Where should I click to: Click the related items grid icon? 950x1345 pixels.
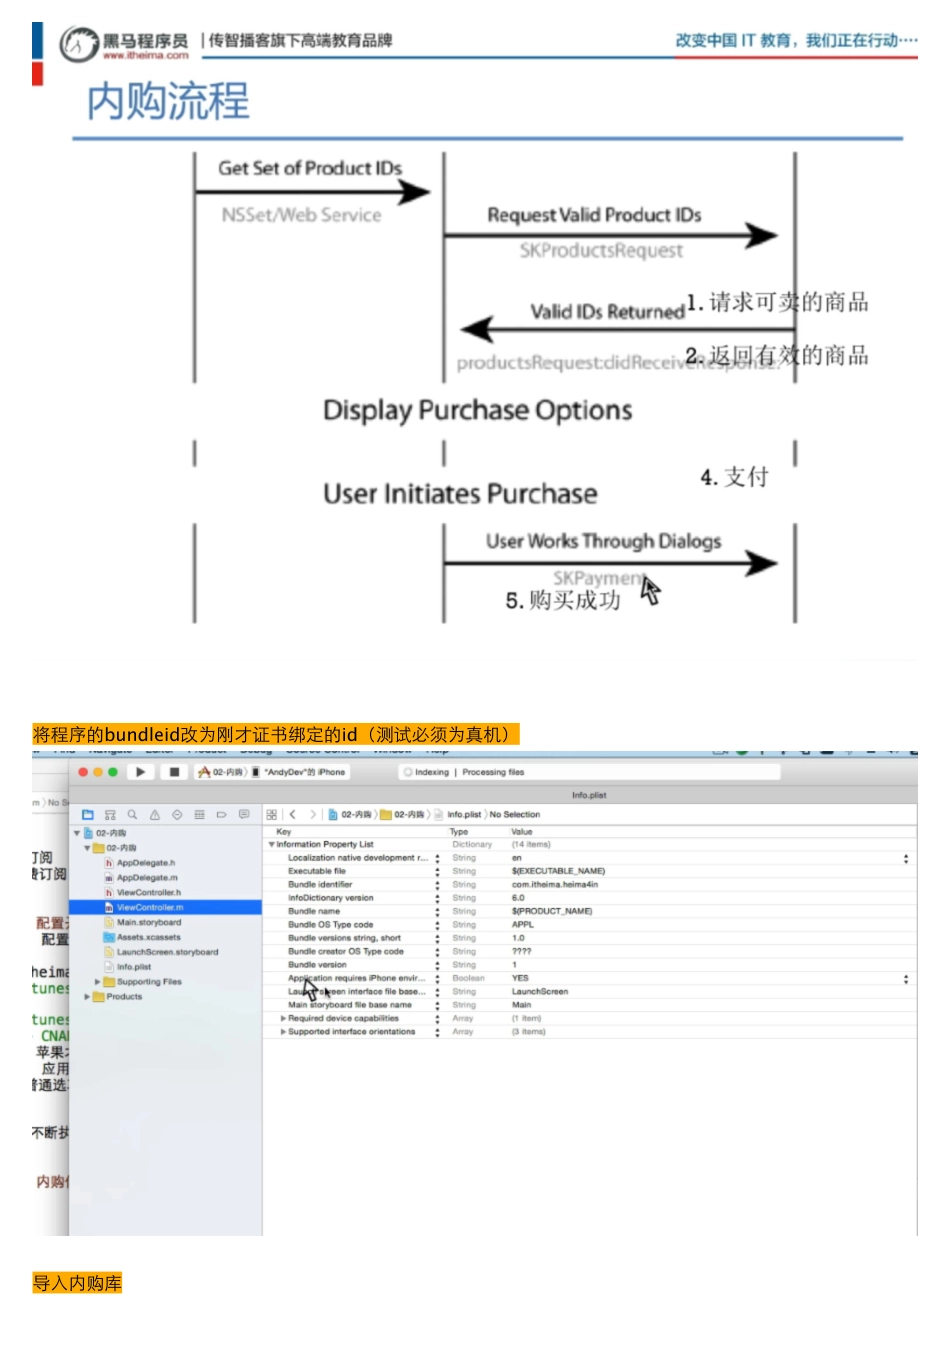pos(272,815)
